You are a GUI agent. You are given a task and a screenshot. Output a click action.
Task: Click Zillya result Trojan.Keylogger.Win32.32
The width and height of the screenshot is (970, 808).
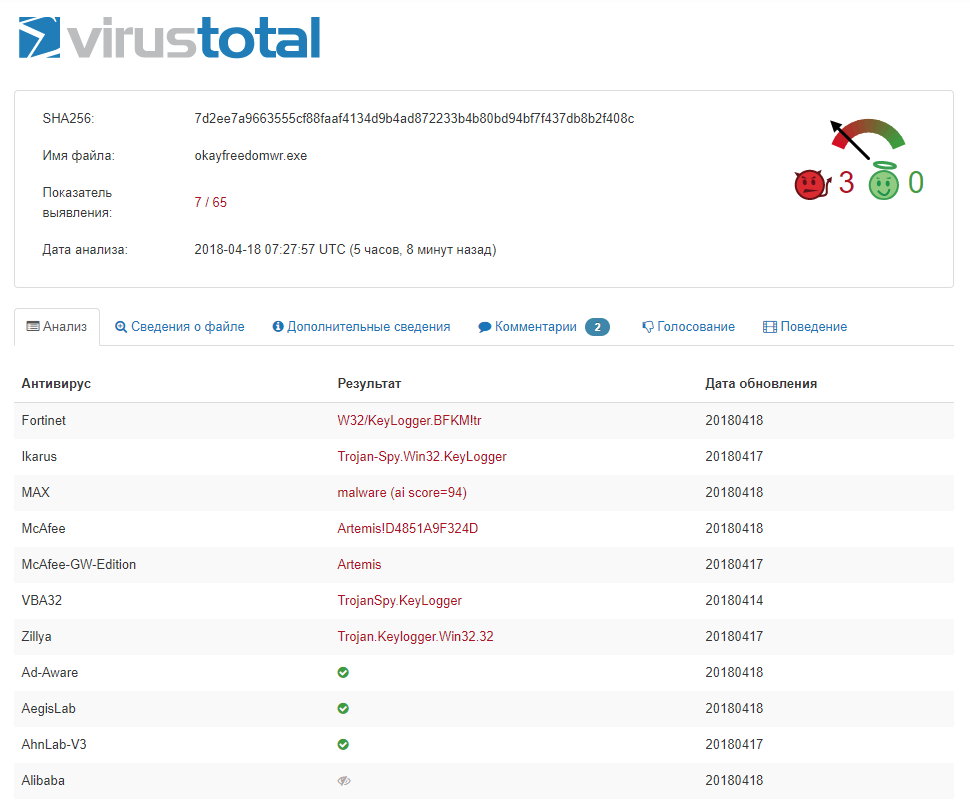(416, 637)
